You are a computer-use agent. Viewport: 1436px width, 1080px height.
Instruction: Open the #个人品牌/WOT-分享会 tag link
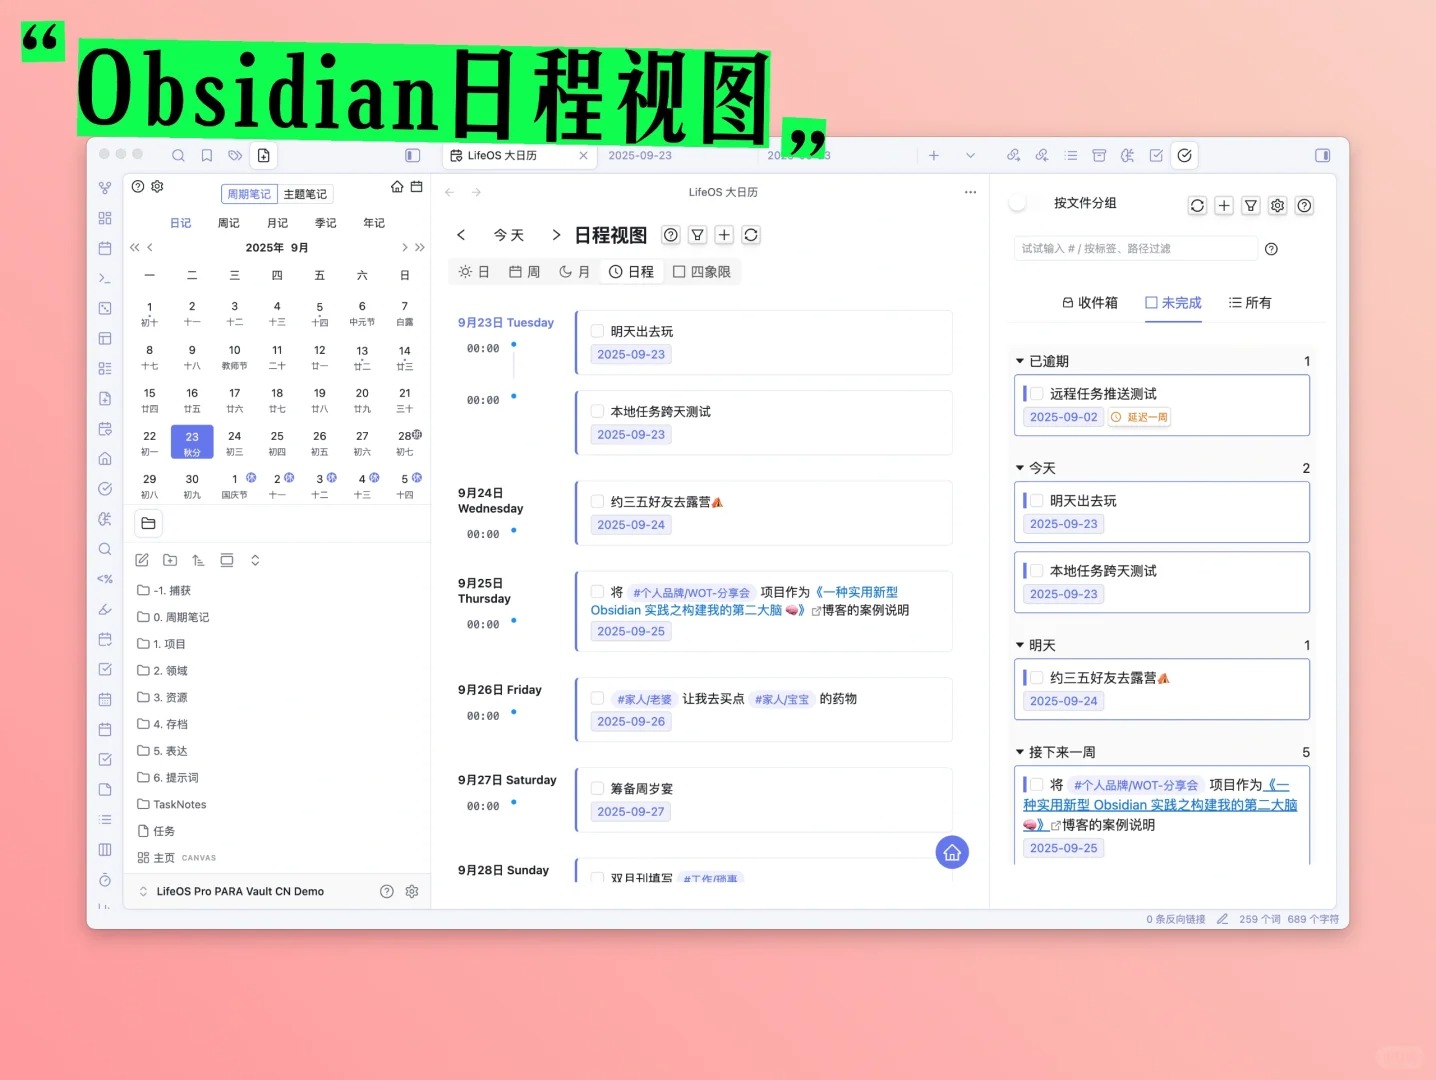pyautogui.click(x=691, y=593)
